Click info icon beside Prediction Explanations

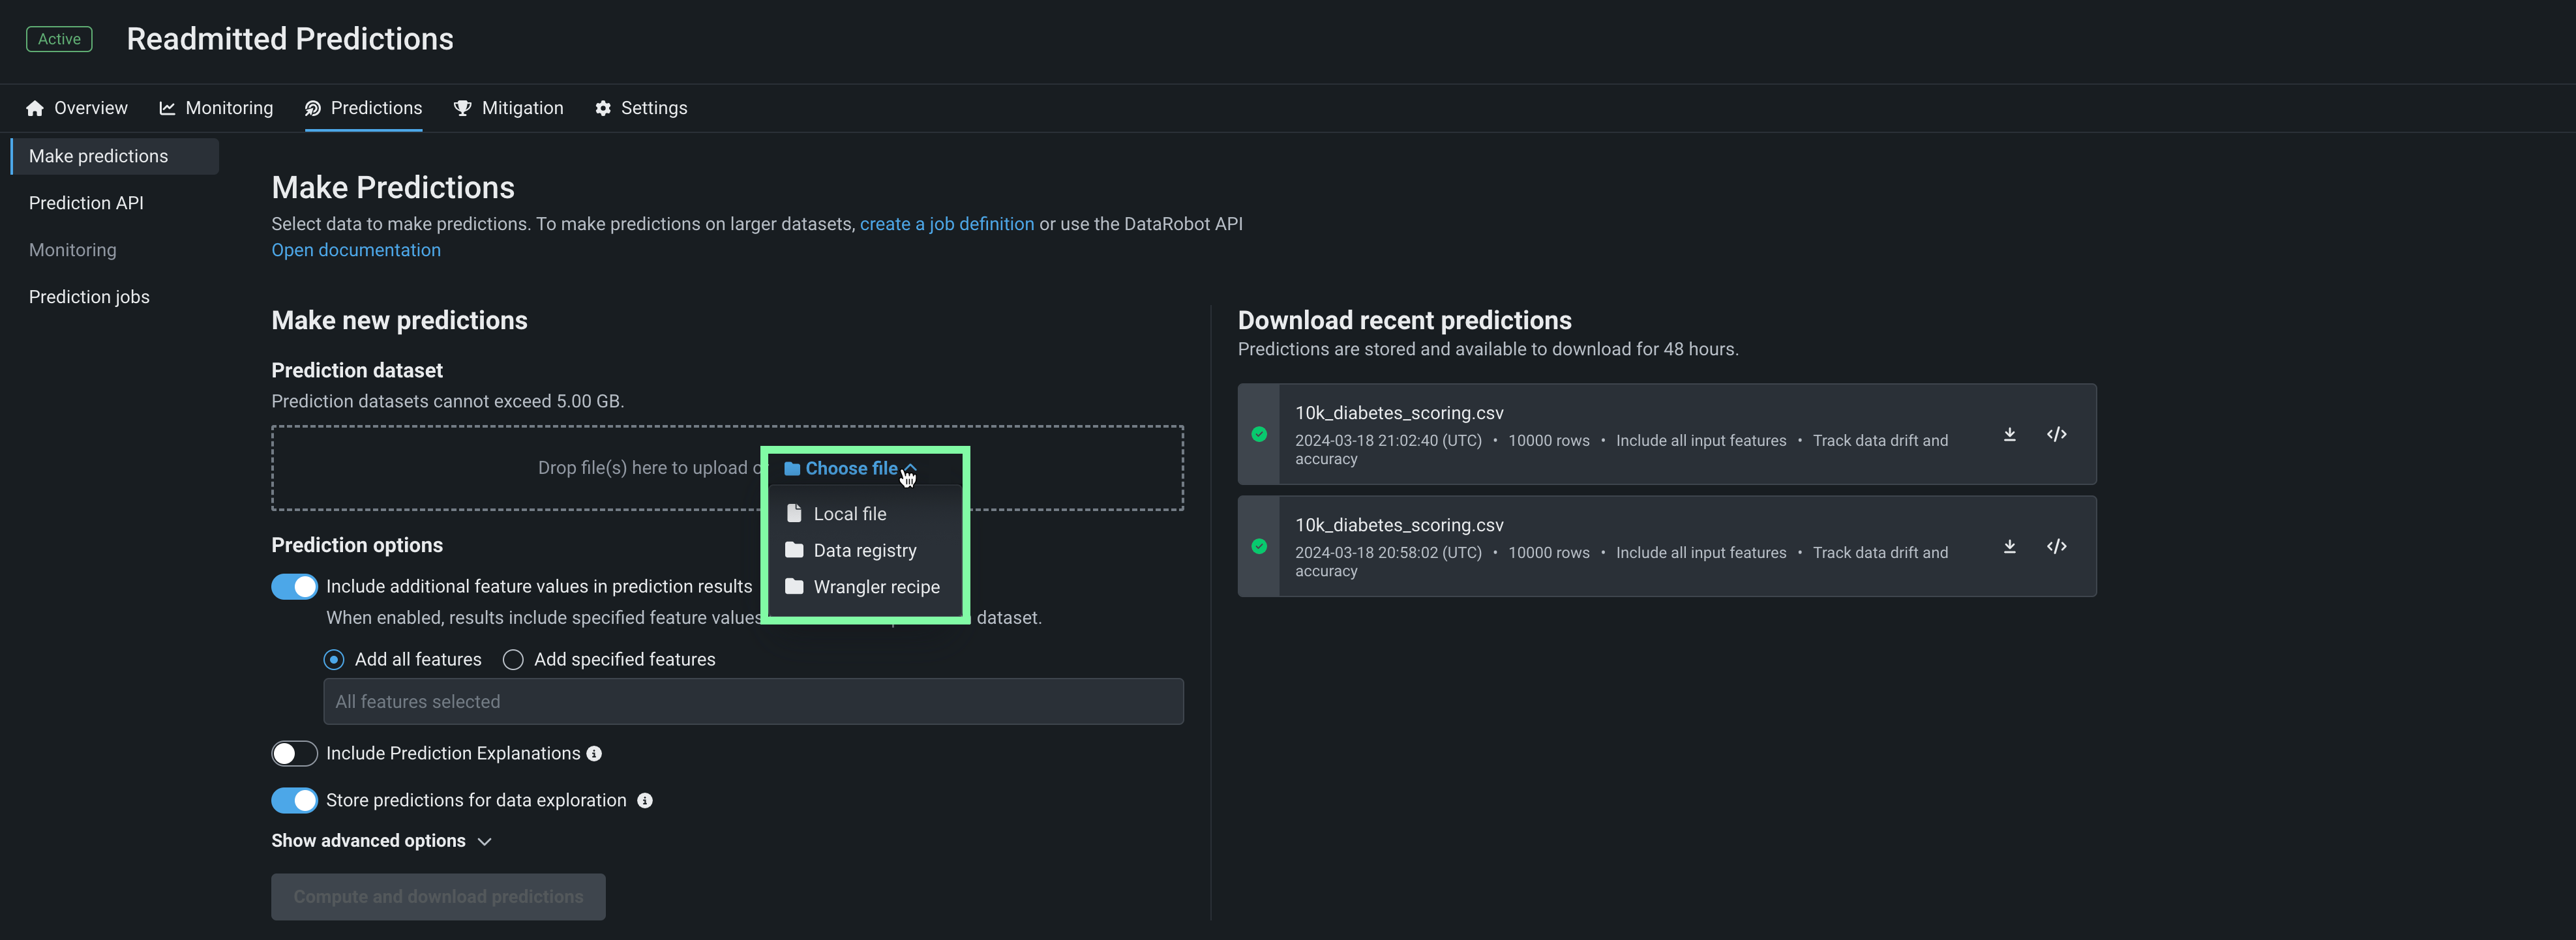(x=594, y=754)
